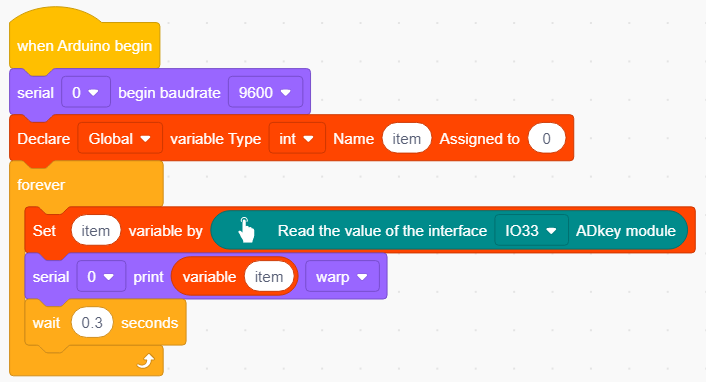Open serial port dropdown in begin baudrate block

pyautogui.click(x=86, y=92)
